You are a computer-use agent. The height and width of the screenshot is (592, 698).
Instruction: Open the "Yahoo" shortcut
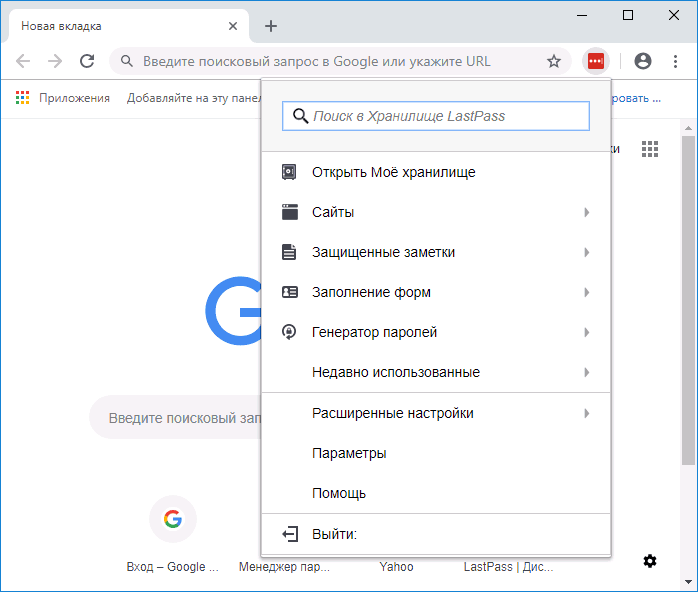click(396, 567)
